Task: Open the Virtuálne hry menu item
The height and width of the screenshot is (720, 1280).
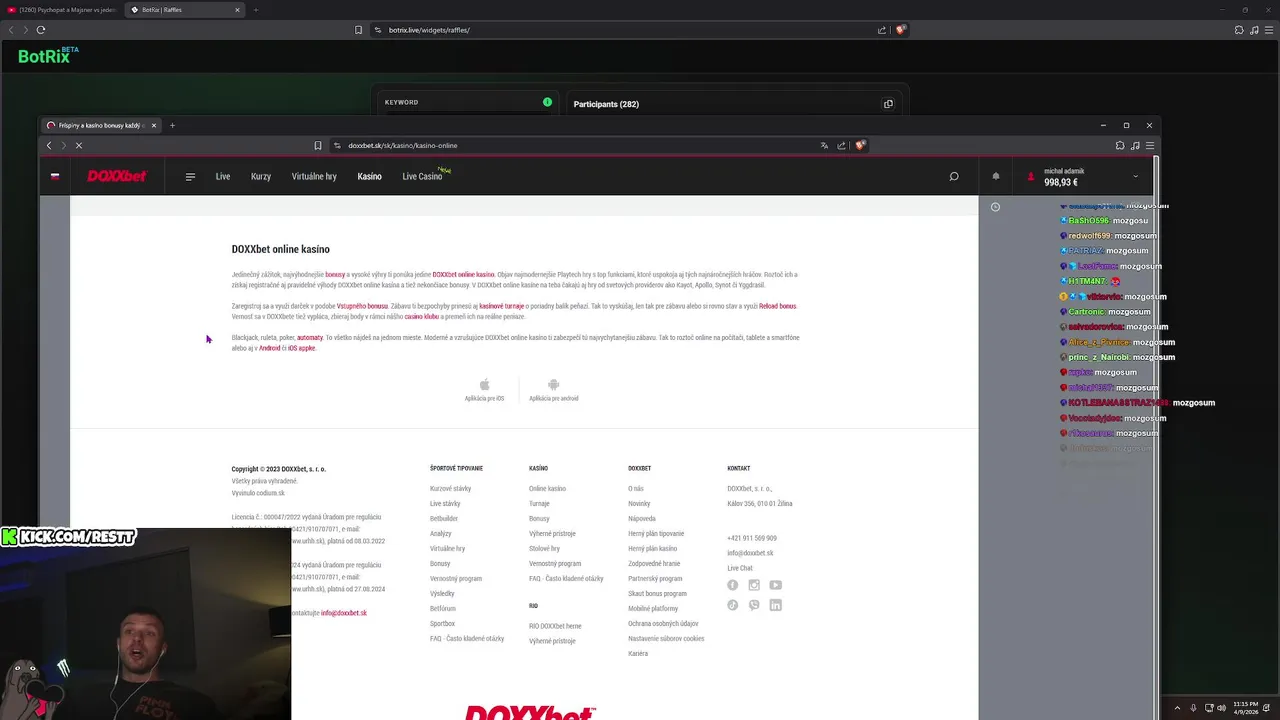Action: click(x=314, y=177)
